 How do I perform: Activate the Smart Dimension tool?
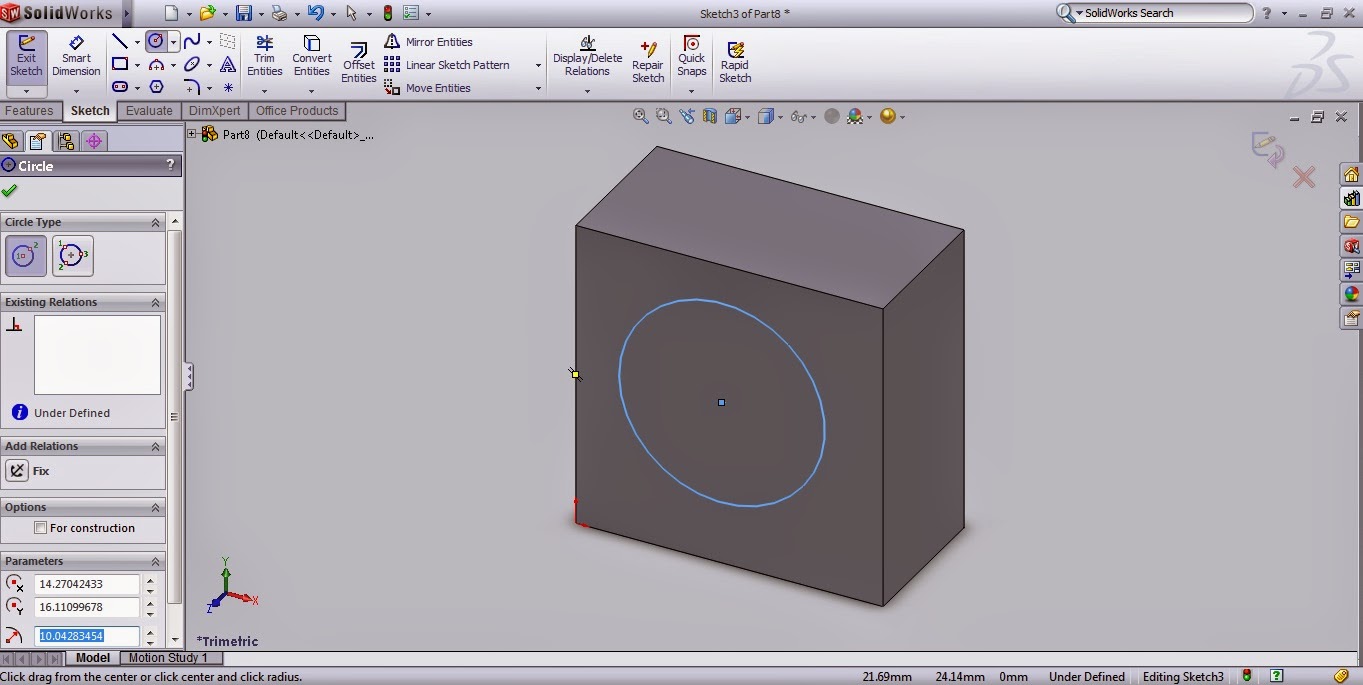coord(76,56)
